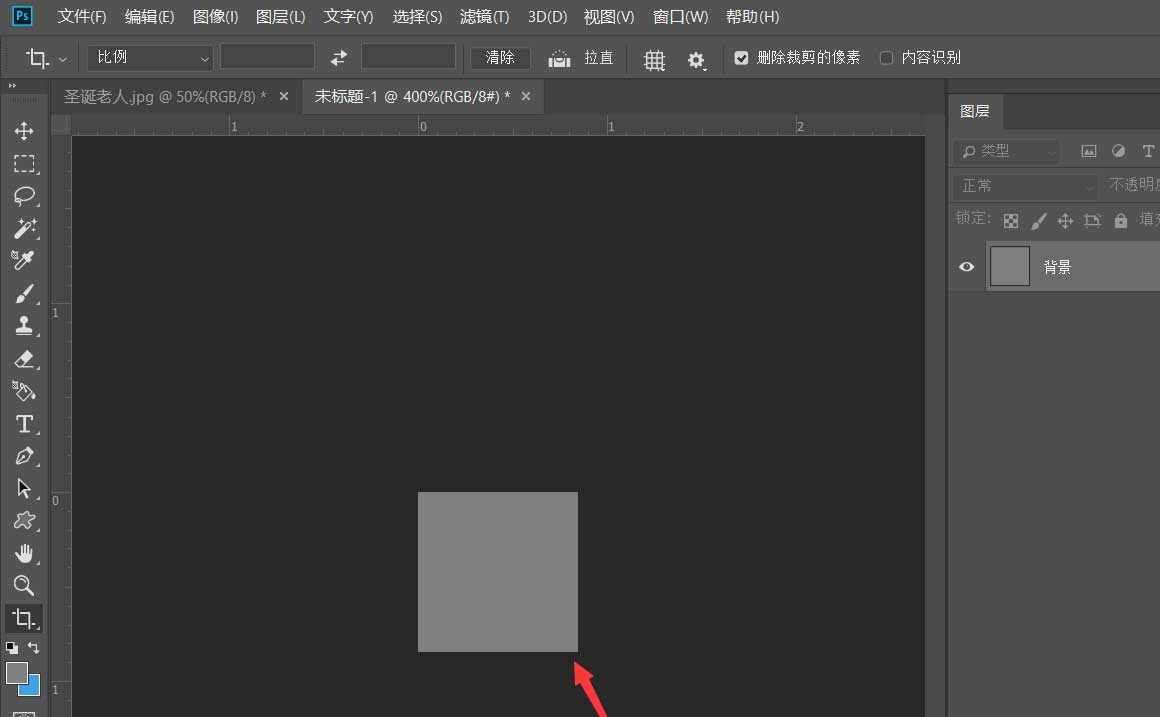Select the Magic Wand tool
This screenshot has width=1160, height=717.
click(x=24, y=228)
